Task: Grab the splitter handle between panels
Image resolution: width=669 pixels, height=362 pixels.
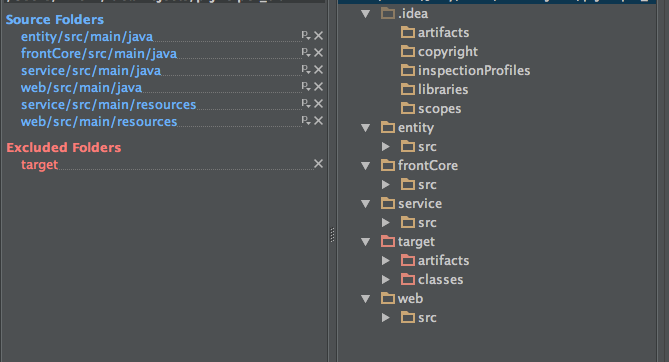Action: pyautogui.click(x=332, y=235)
